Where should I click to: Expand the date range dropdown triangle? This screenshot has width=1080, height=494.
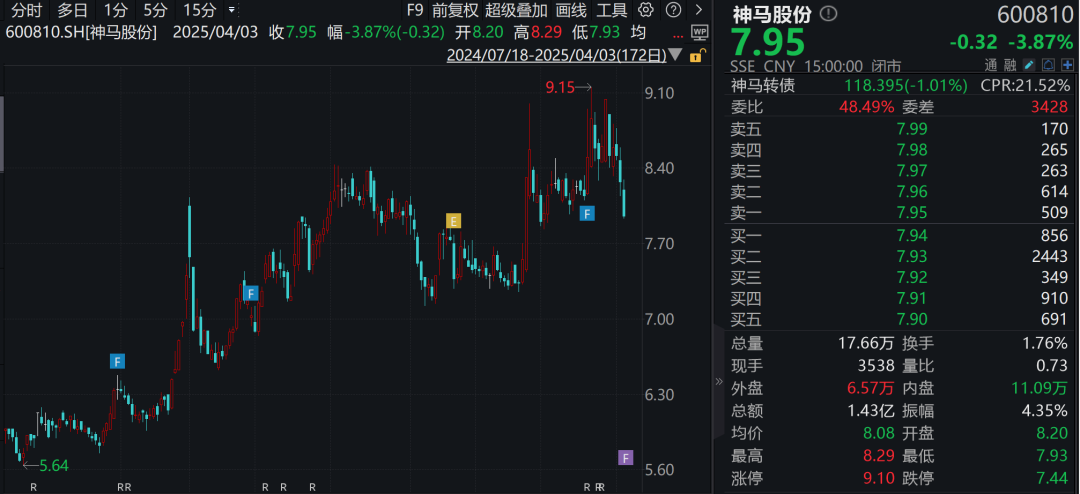(675, 55)
